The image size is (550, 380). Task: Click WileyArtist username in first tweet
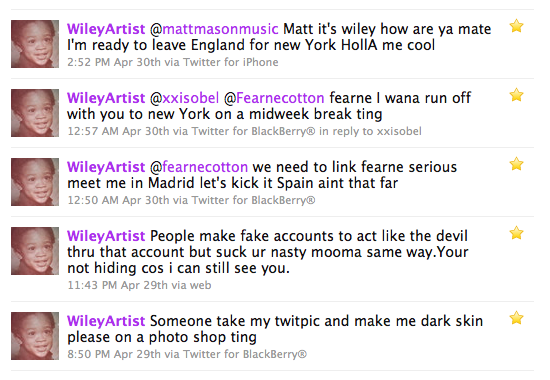tap(106, 29)
